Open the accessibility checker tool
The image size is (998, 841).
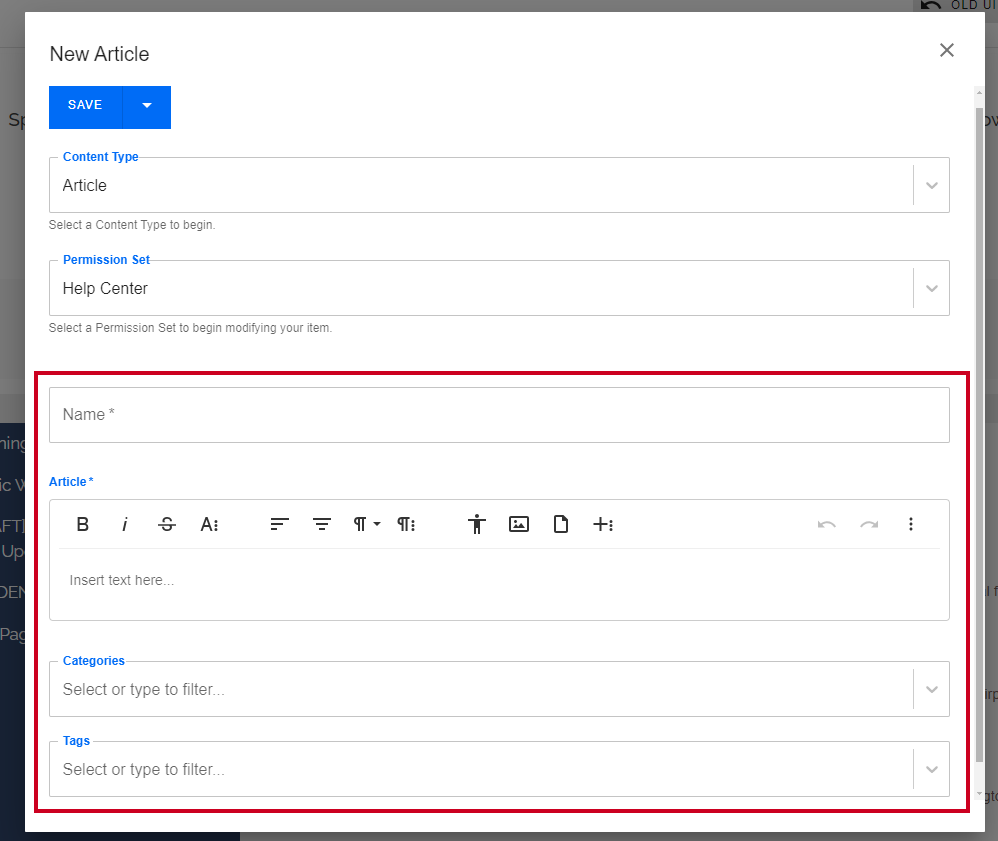477,524
